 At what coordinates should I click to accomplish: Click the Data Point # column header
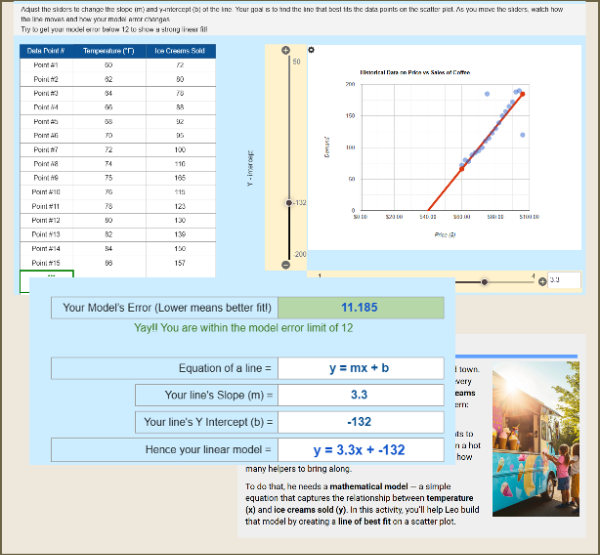pos(46,51)
